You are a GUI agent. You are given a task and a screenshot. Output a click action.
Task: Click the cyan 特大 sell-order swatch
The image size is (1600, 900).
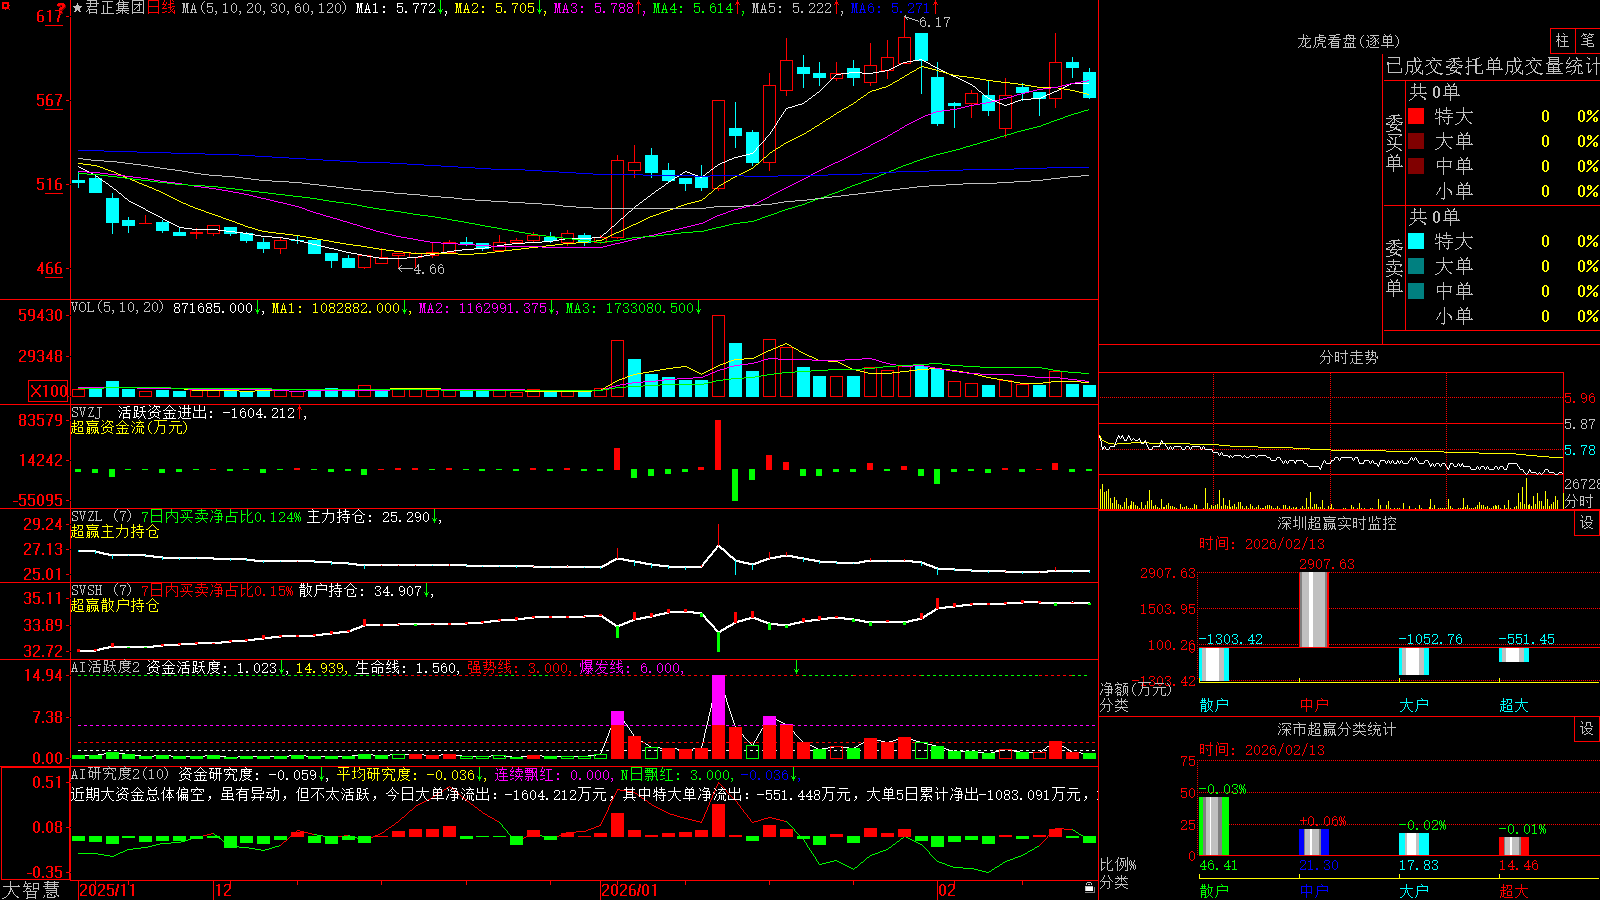(x=1416, y=241)
